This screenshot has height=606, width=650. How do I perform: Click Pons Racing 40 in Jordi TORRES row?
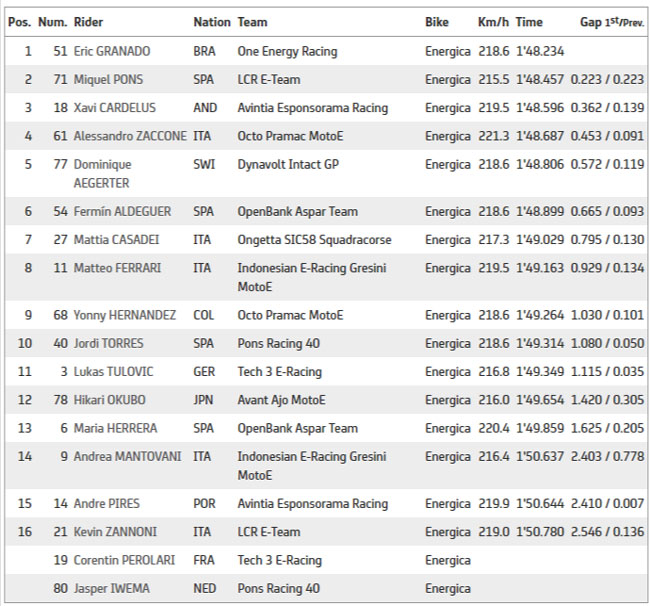click(x=279, y=343)
